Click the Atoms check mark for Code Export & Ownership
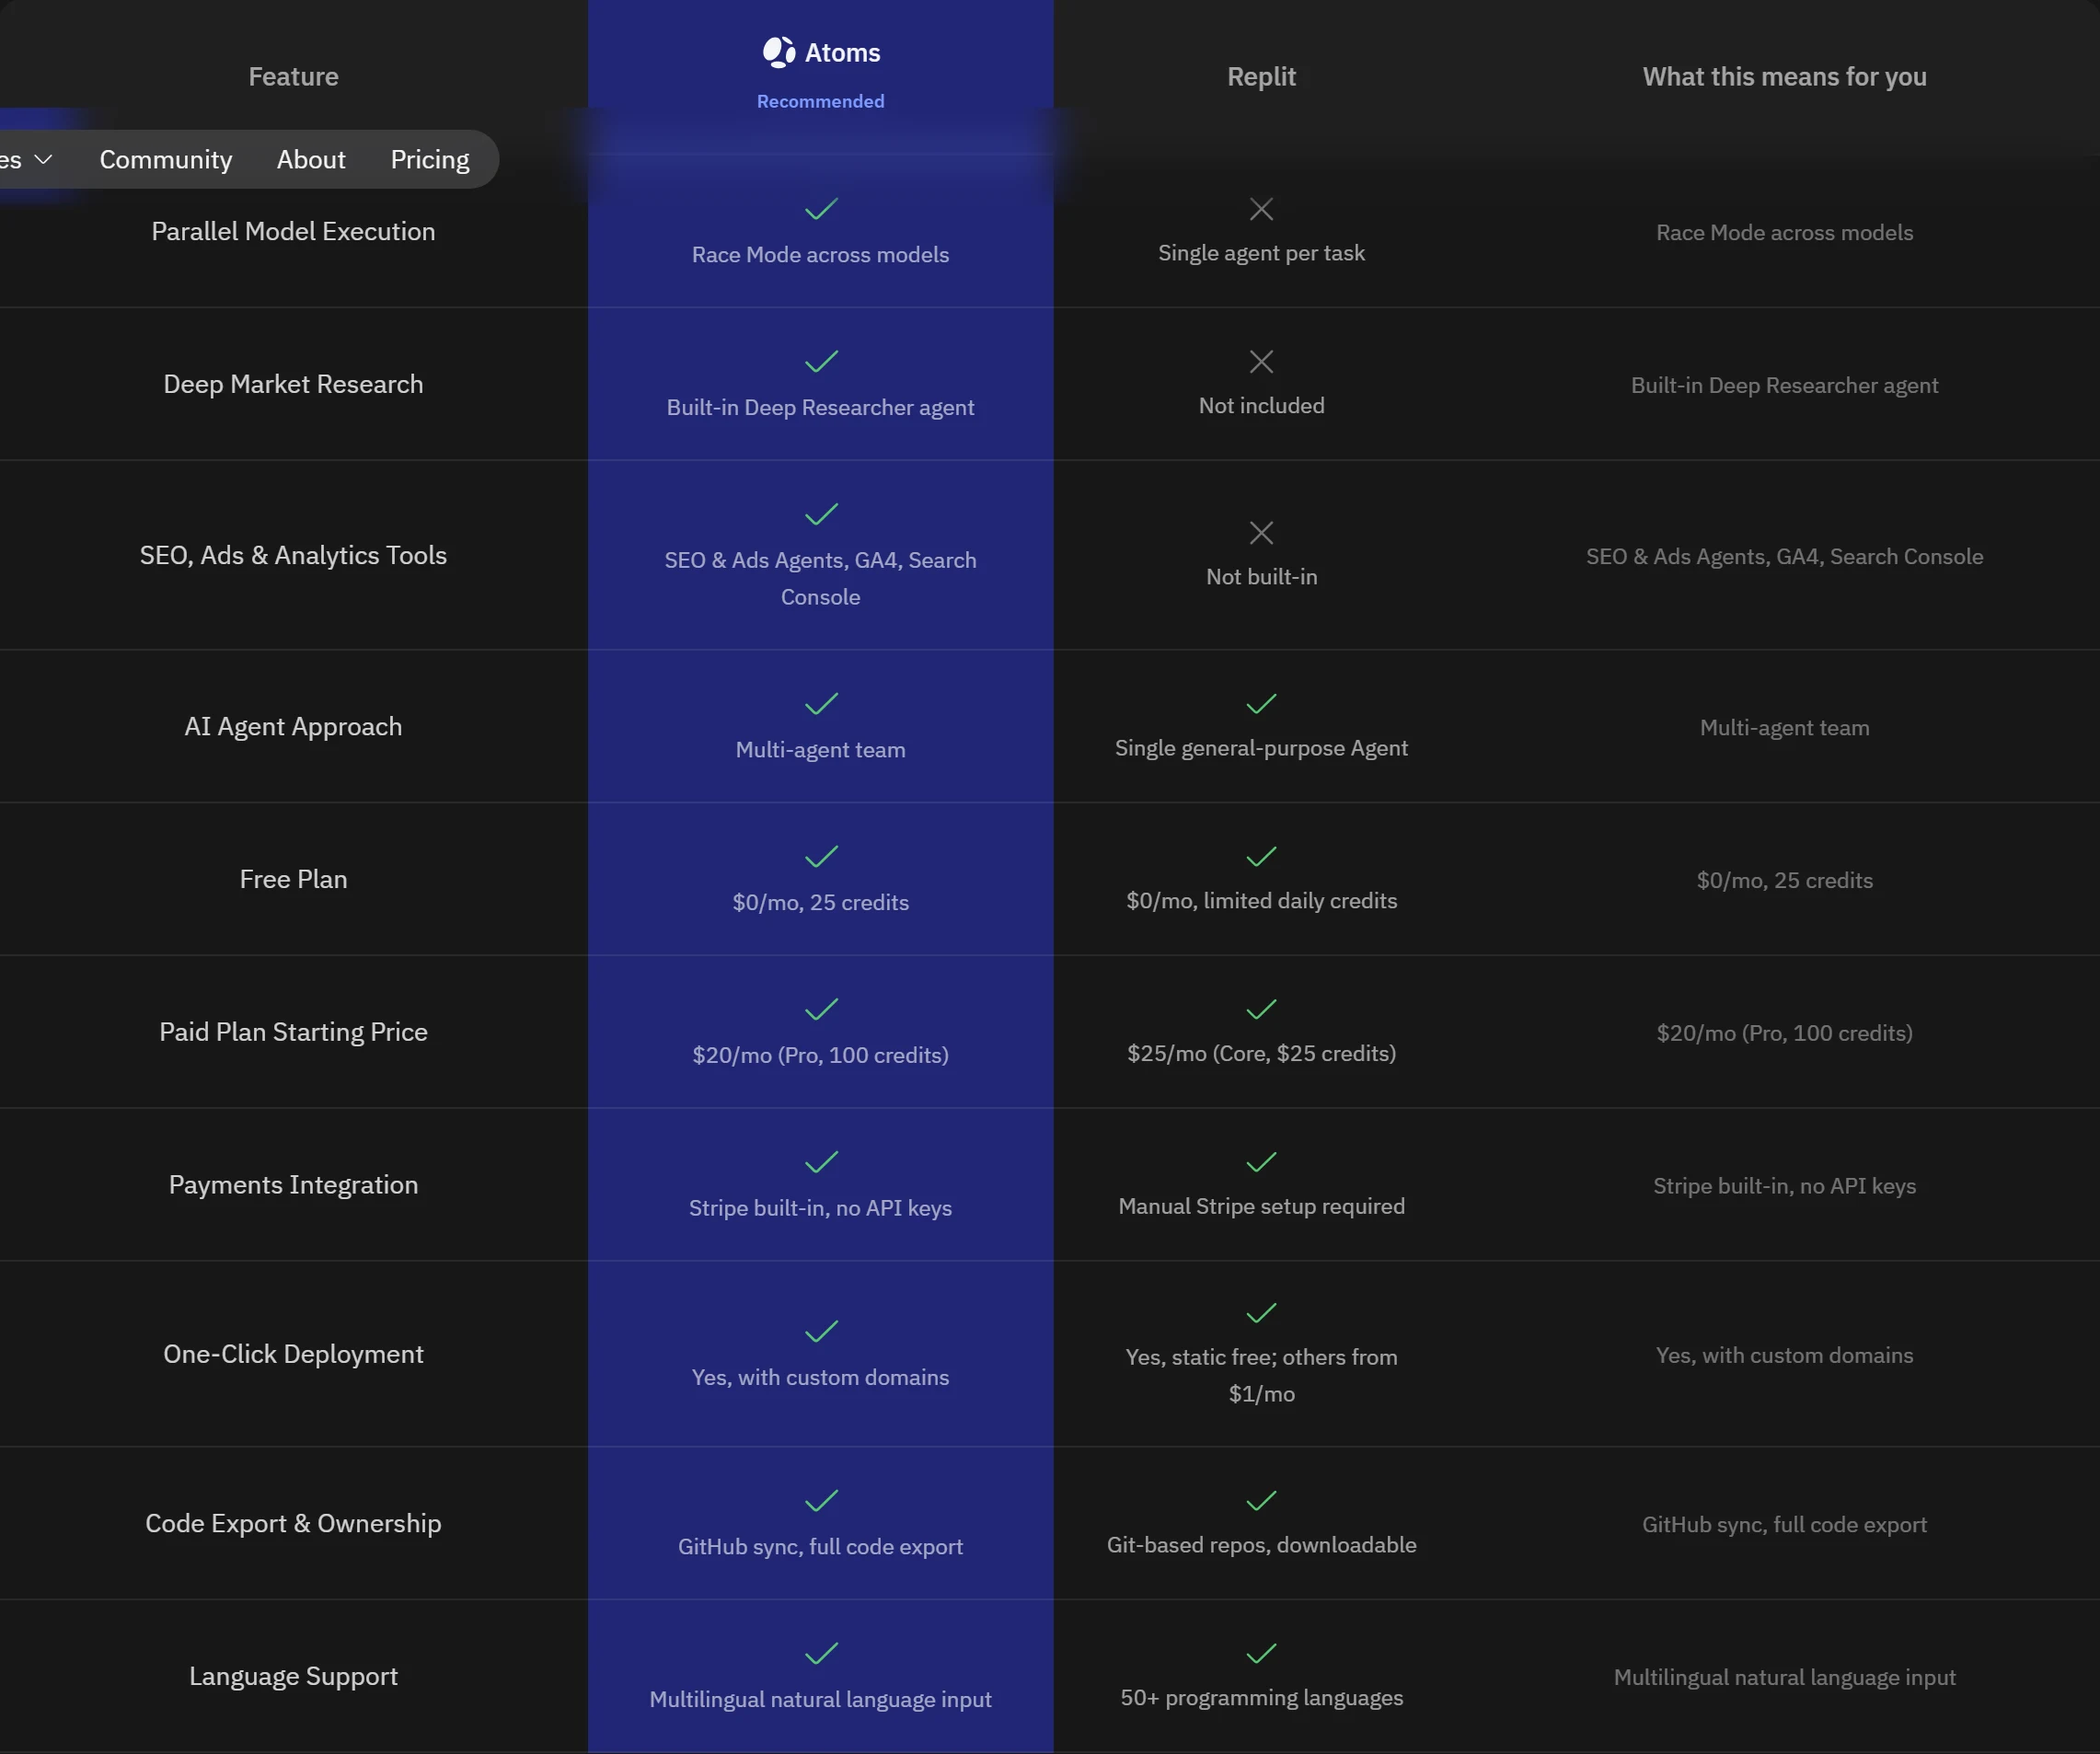 (x=821, y=1501)
